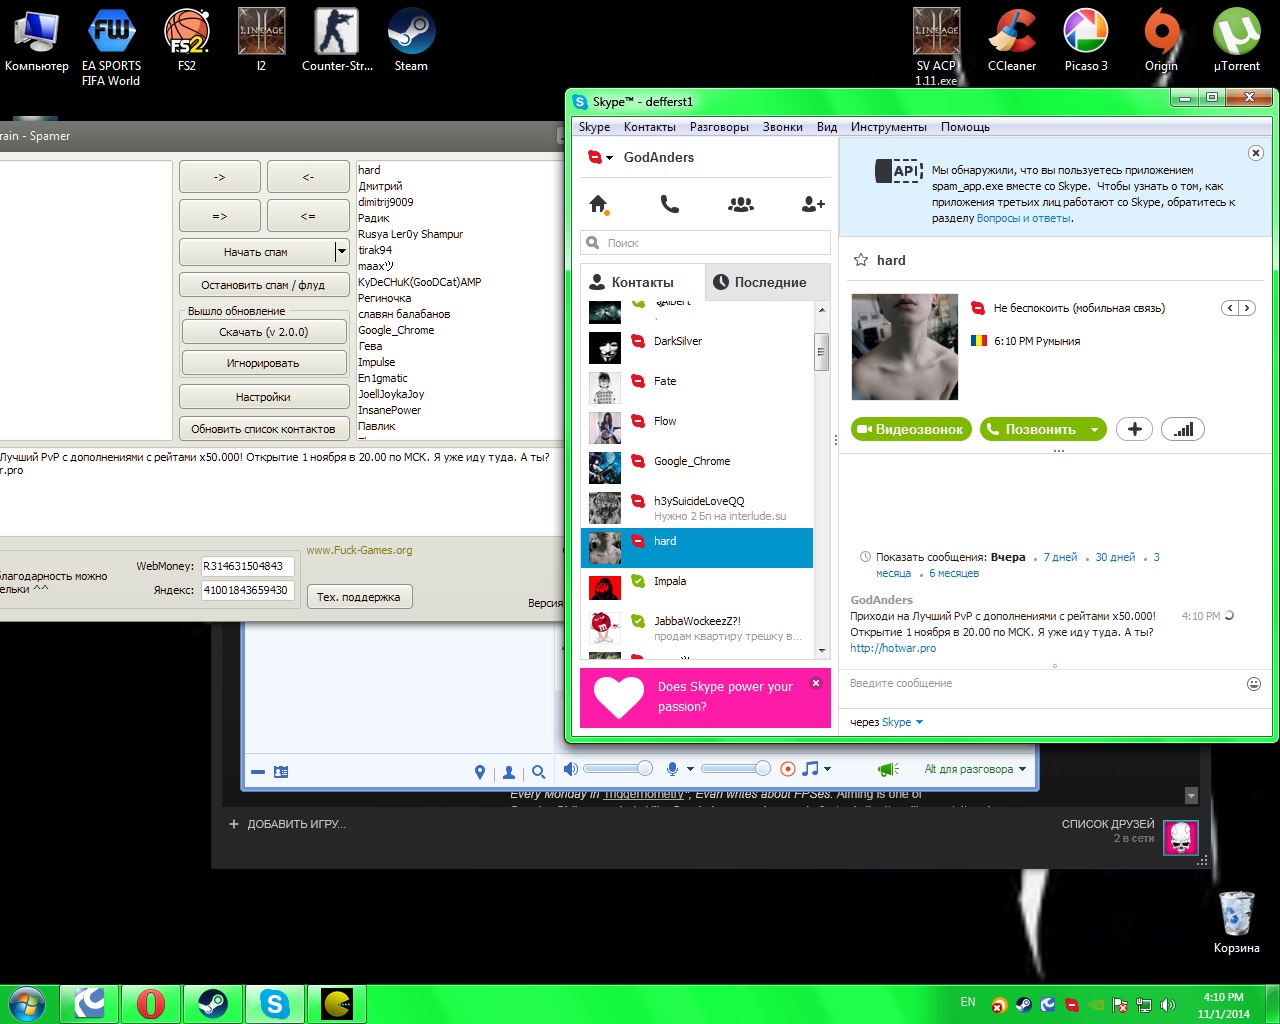Viewport: 1280px width, 1024px height.
Task: Open the emoticon picker in message box
Action: (x=1254, y=684)
